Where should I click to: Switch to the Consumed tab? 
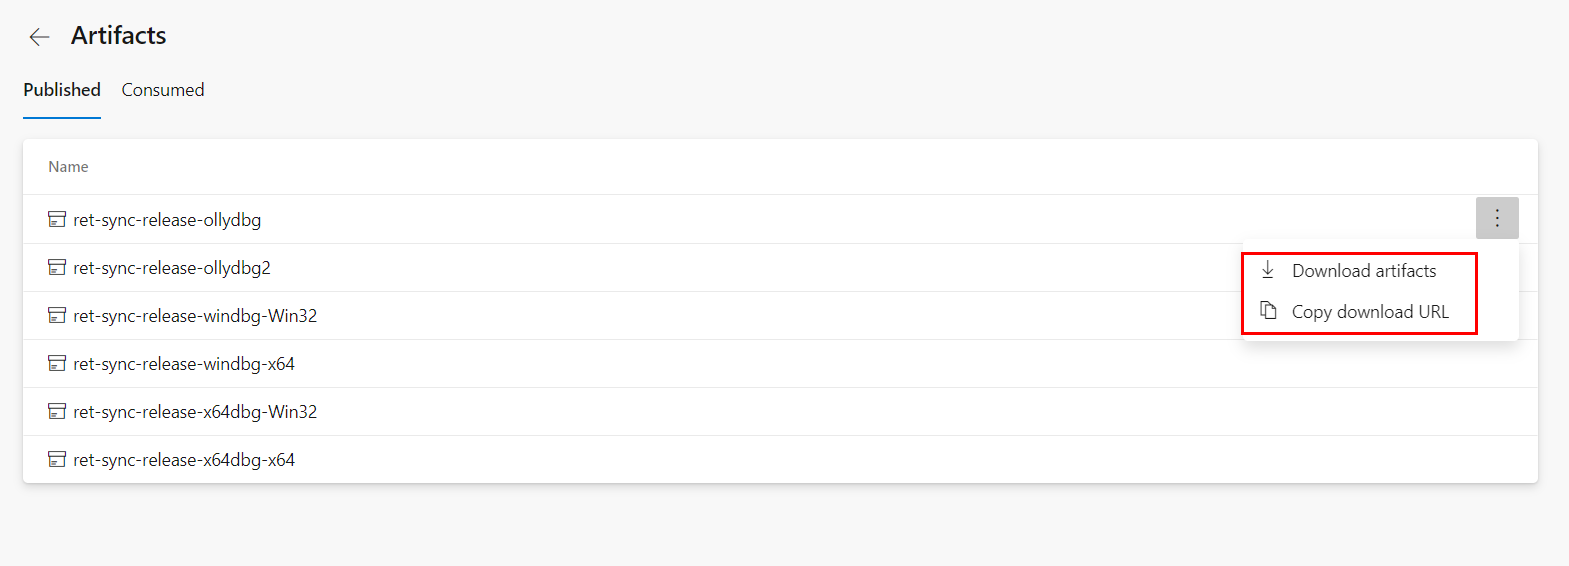(x=163, y=90)
